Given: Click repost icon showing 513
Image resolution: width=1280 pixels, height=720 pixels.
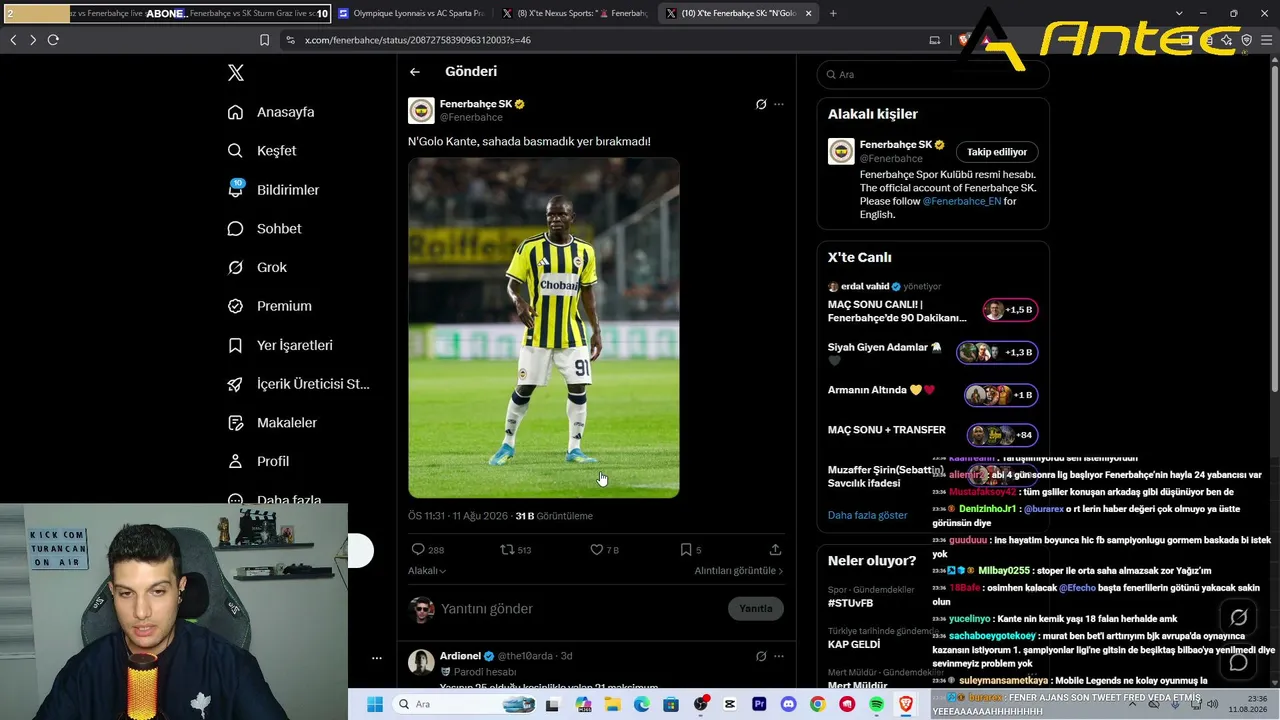Looking at the screenshot, I should pyautogui.click(x=507, y=549).
